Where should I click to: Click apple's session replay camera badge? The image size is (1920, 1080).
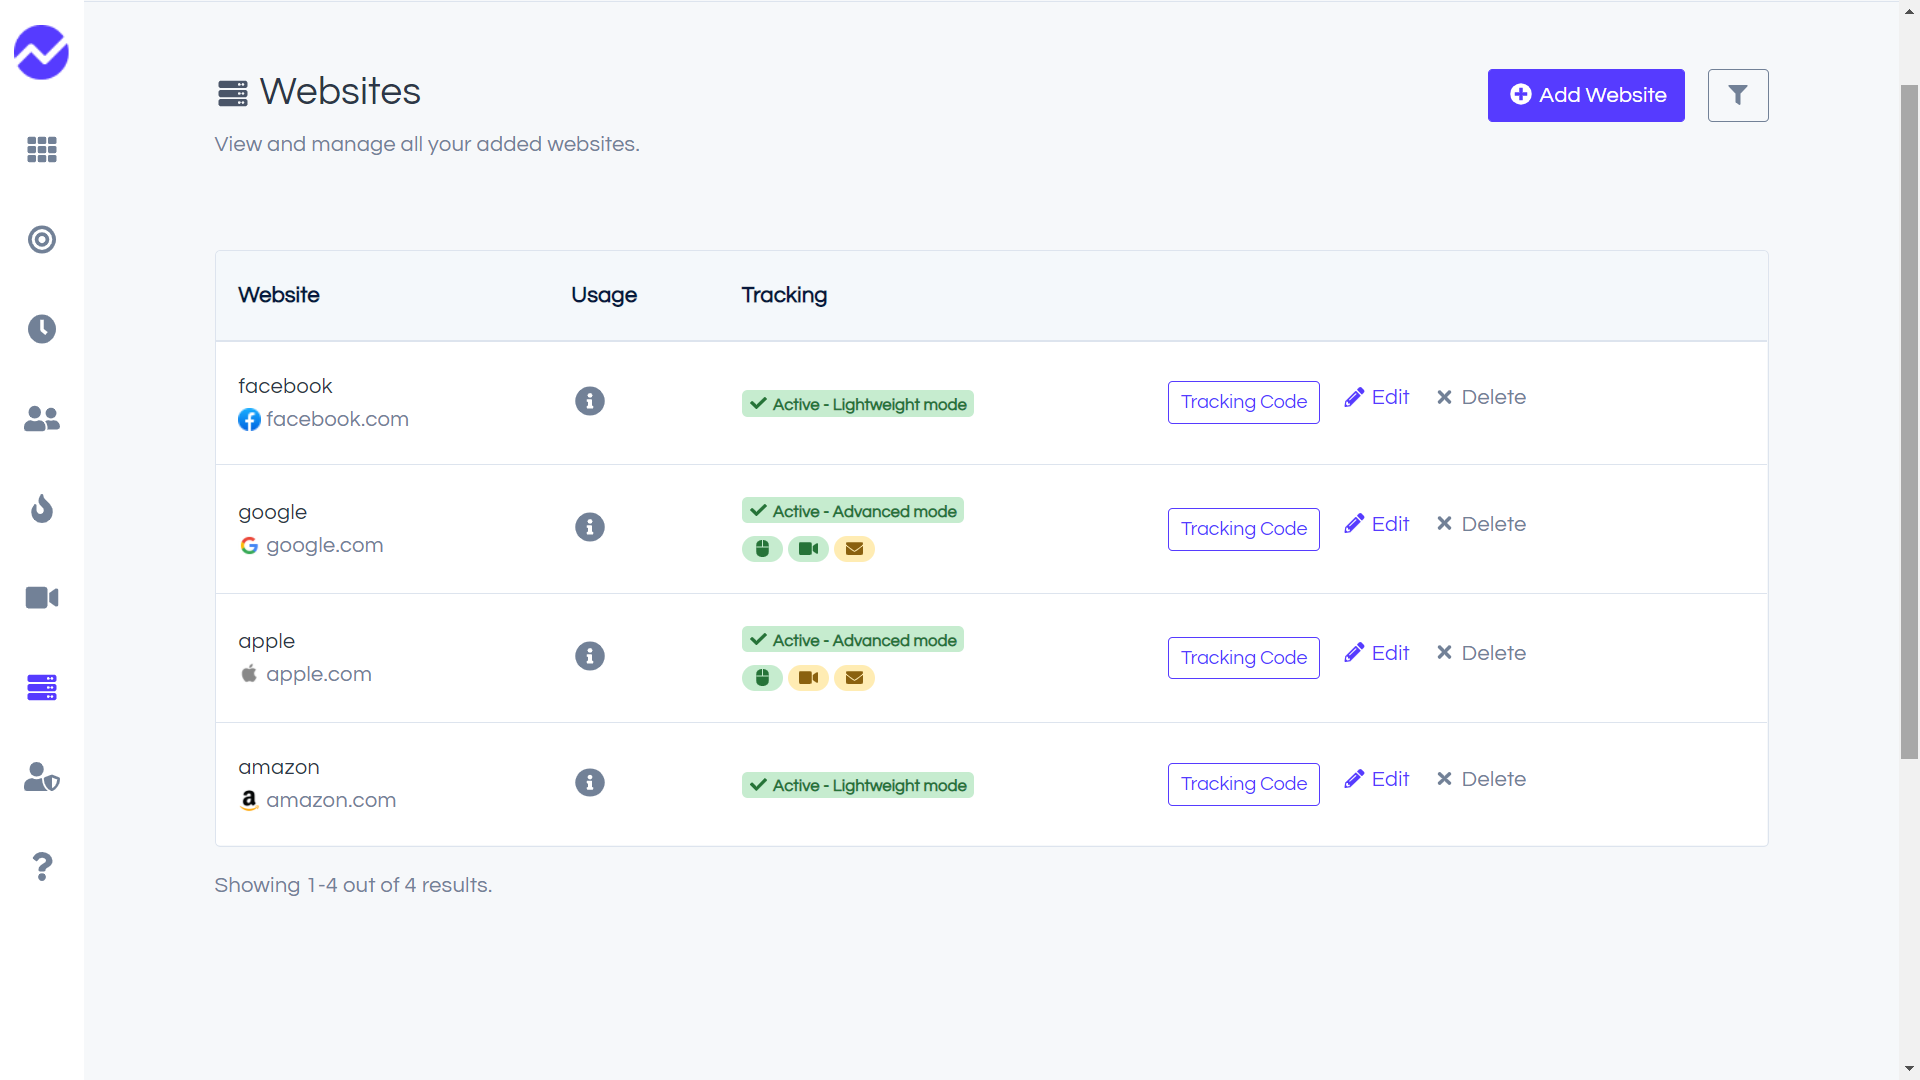[x=808, y=678]
